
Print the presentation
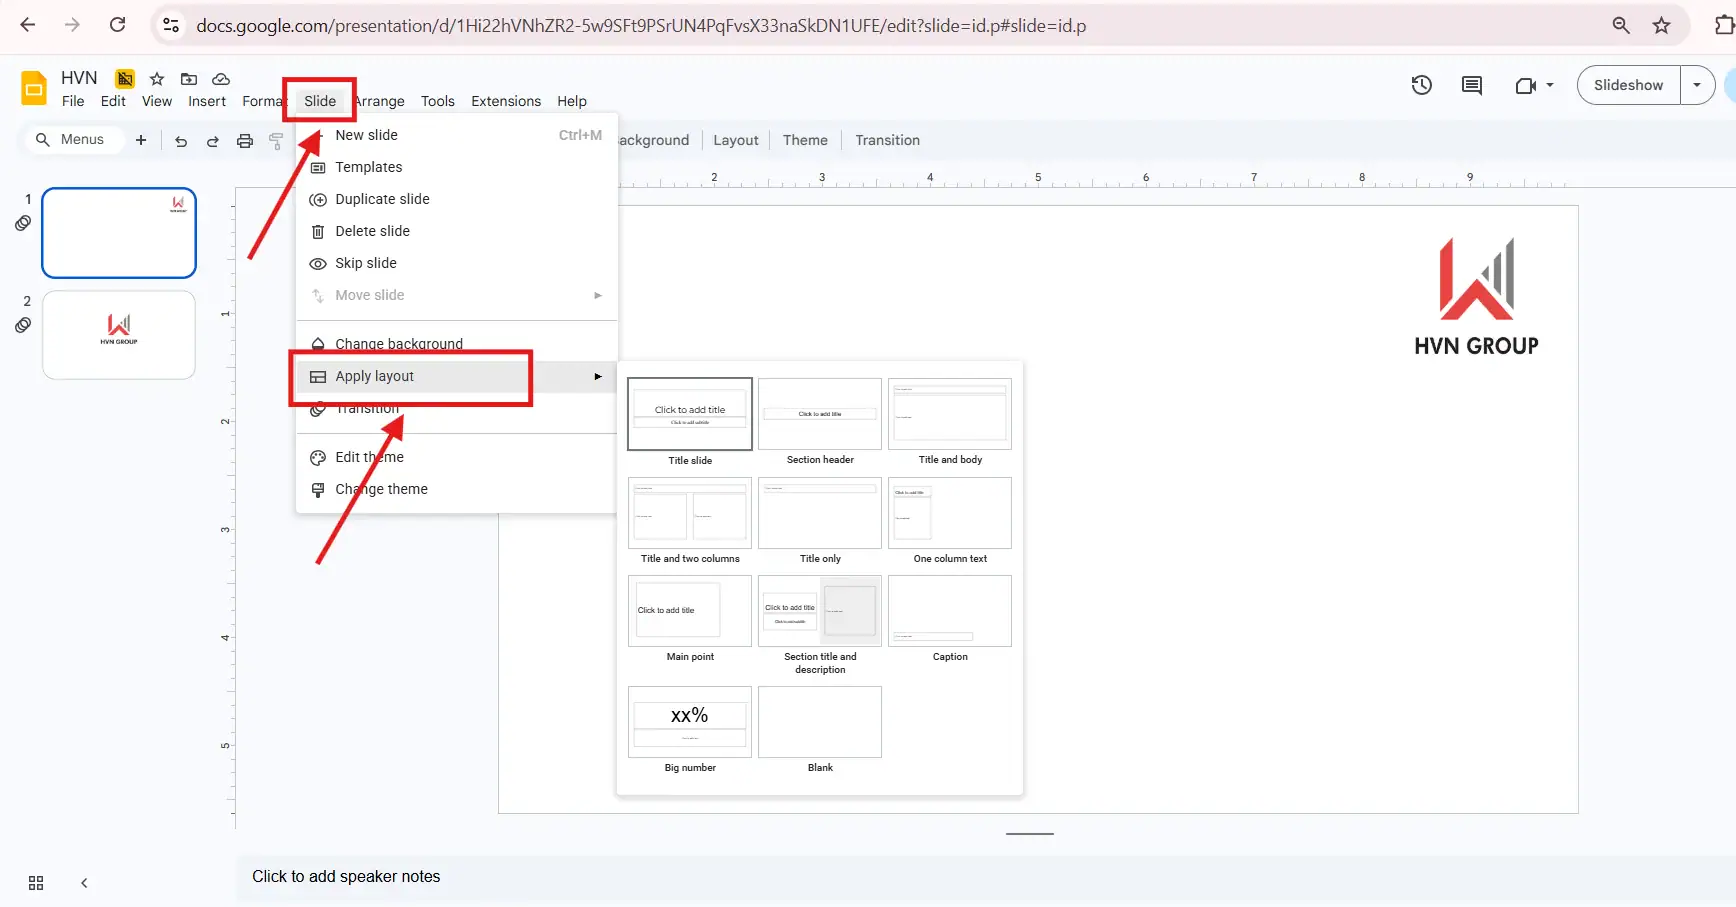pyautogui.click(x=245, y=140)
